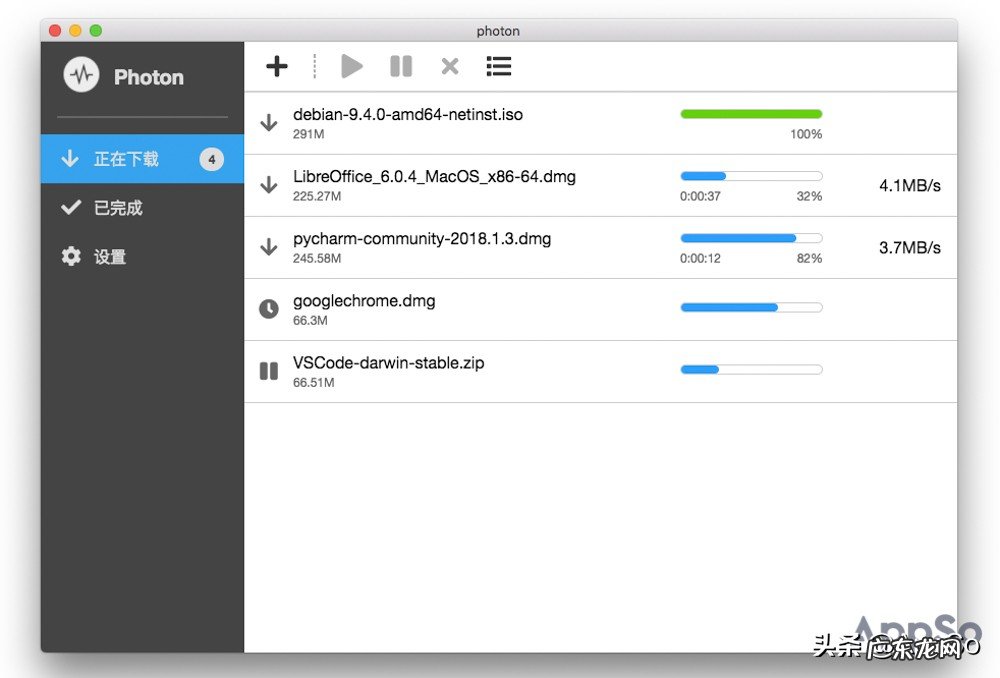Click remaining time 0:00:37

coord(700,196)
